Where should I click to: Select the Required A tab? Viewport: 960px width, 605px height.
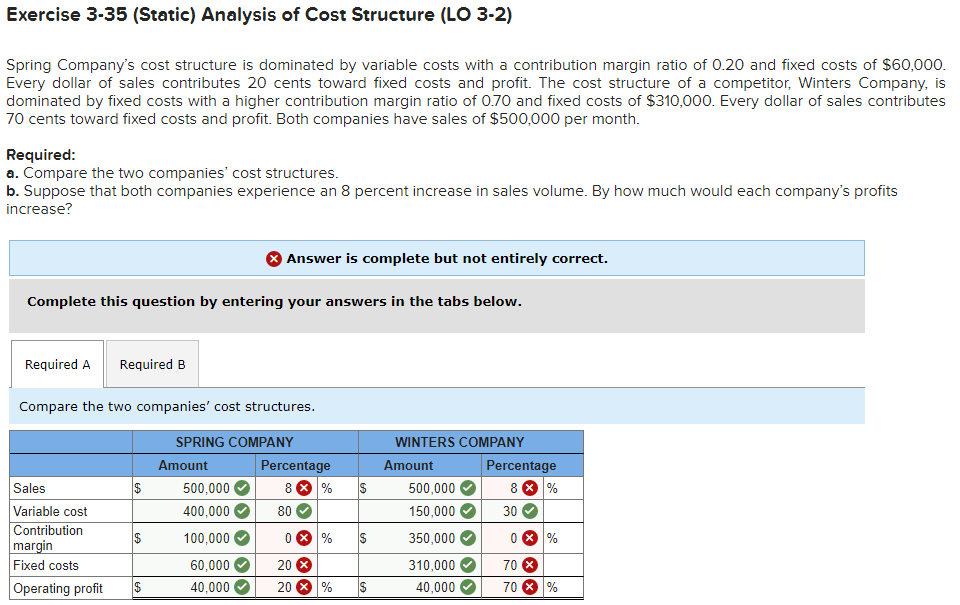pos(56,364)
